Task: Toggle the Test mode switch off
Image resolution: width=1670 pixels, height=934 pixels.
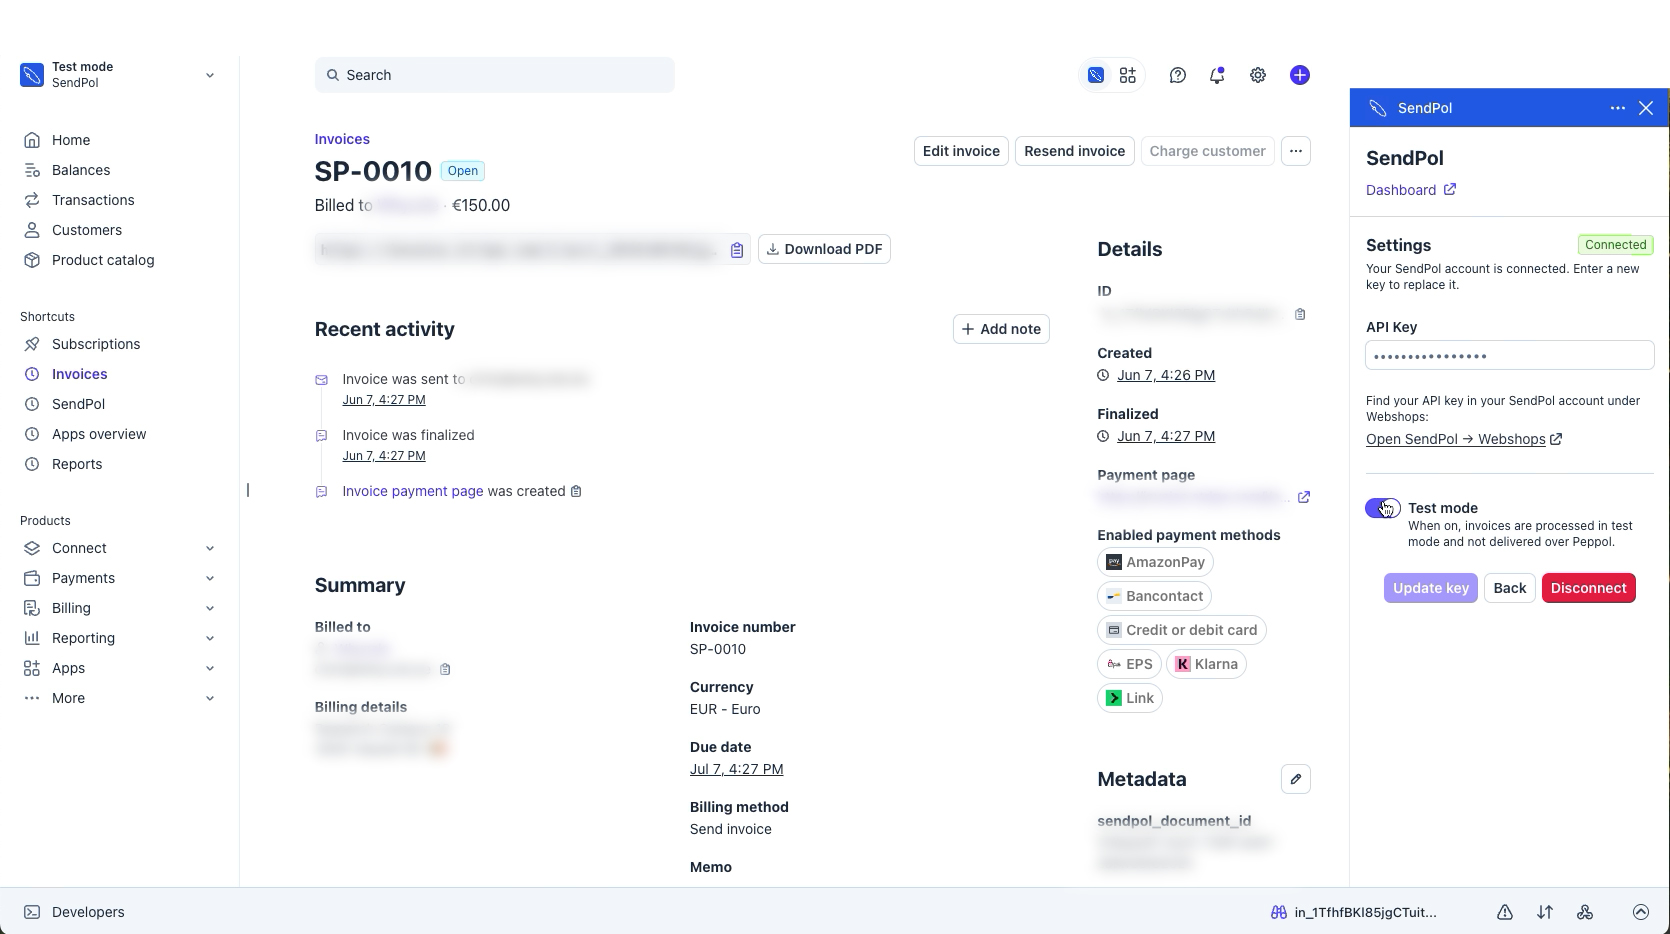Action: [1383, 508]
